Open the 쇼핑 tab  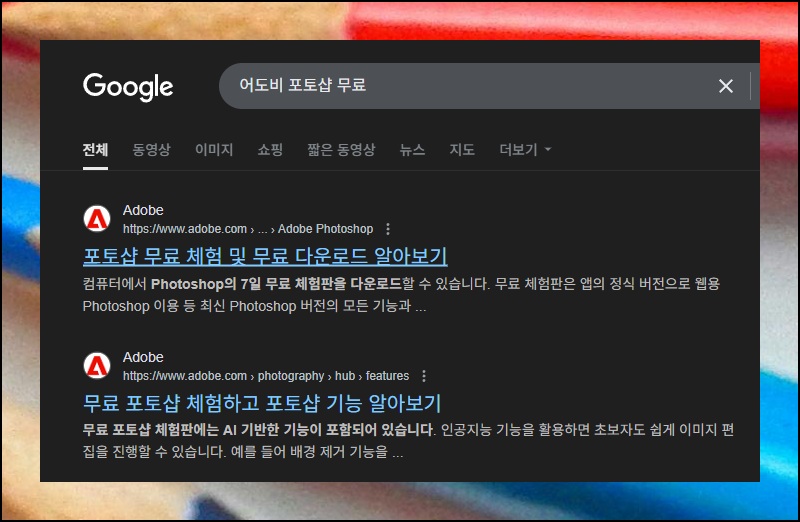click(x=270, y=150)
